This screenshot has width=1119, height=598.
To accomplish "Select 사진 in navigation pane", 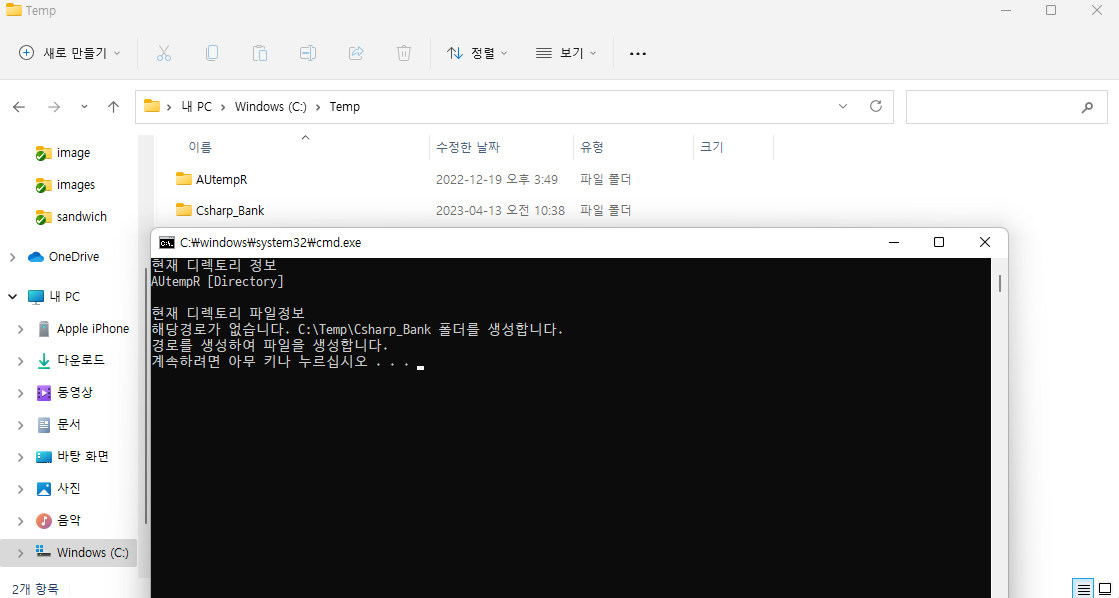I will pyautogui.click(x=59, y=489).
